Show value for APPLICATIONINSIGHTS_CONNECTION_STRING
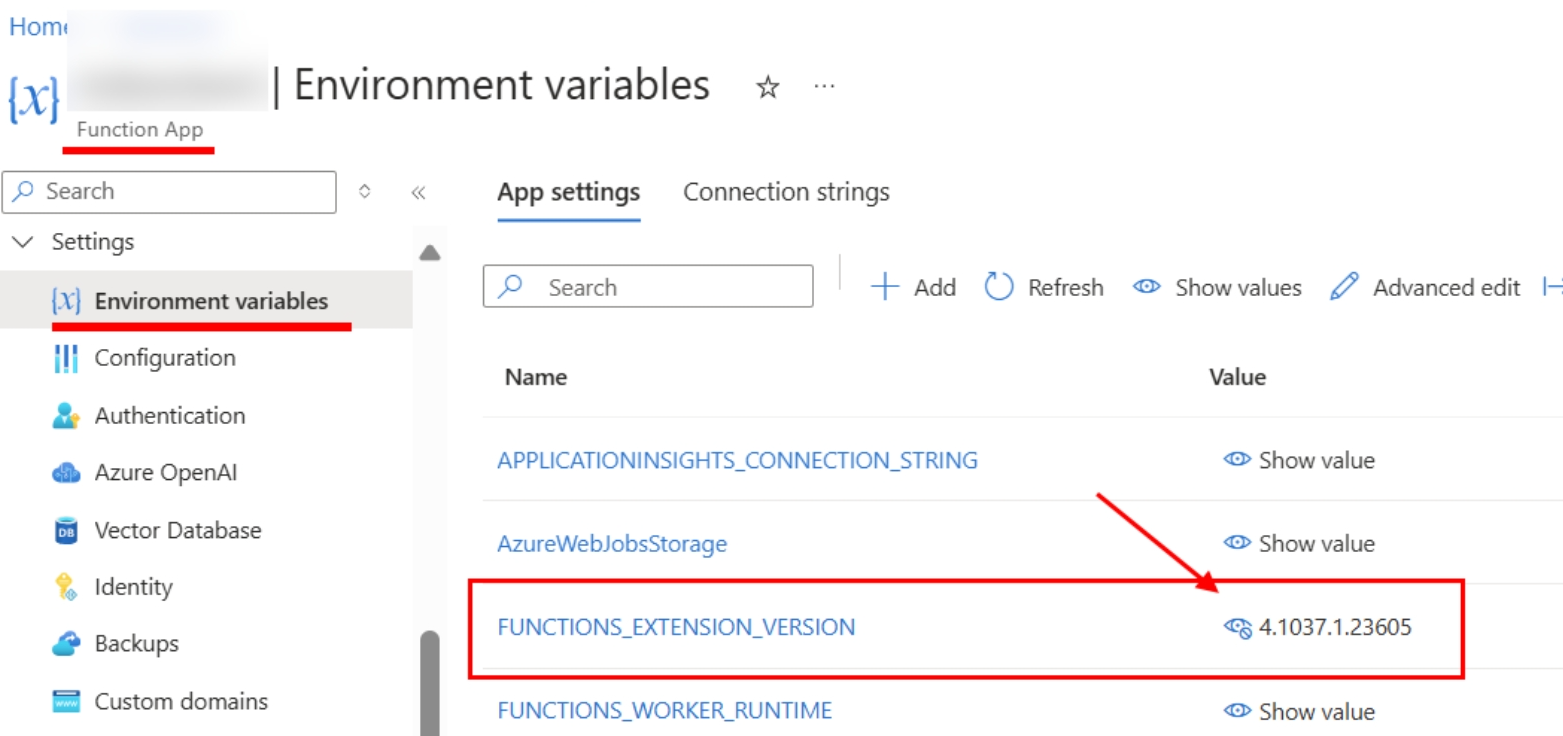1563x736 pixels. (1299, 460)
